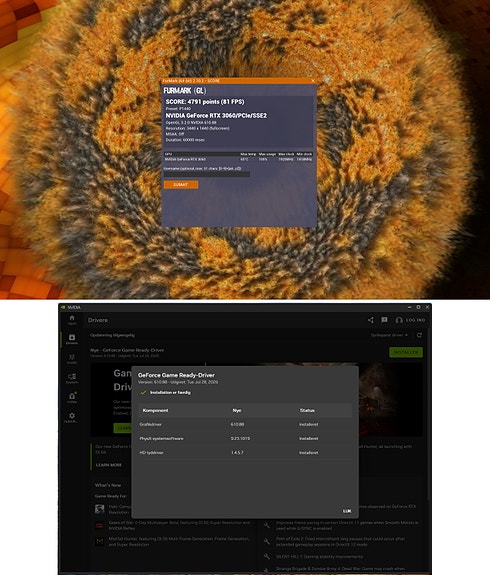Open the Redeem sidebar icon with notification dot
The image size is (490, 575).
pyautogui.click(x=72, y=398)
